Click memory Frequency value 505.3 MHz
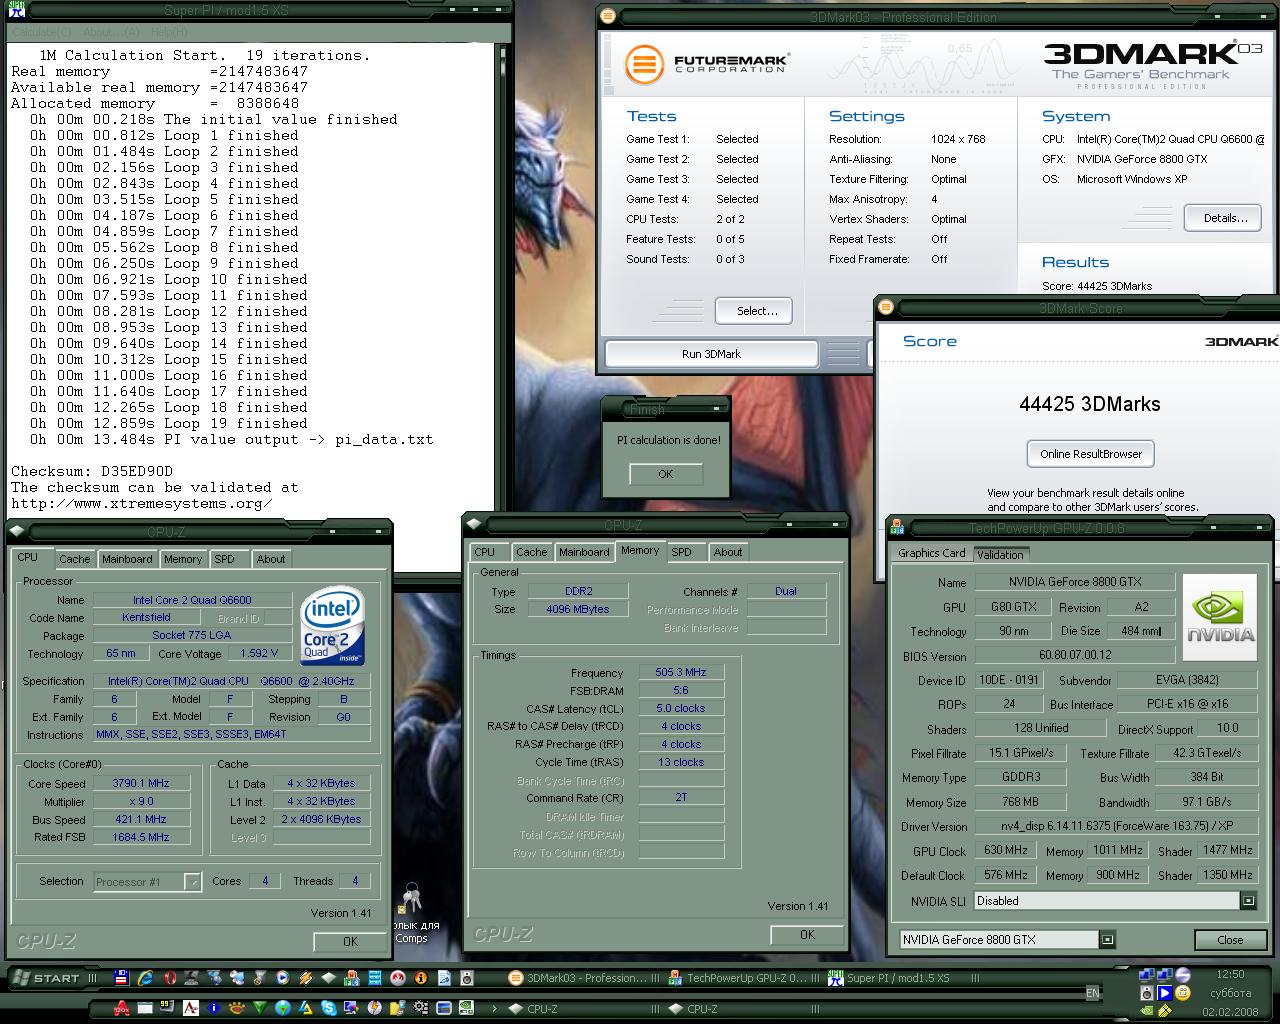 [x=681, y=672]
